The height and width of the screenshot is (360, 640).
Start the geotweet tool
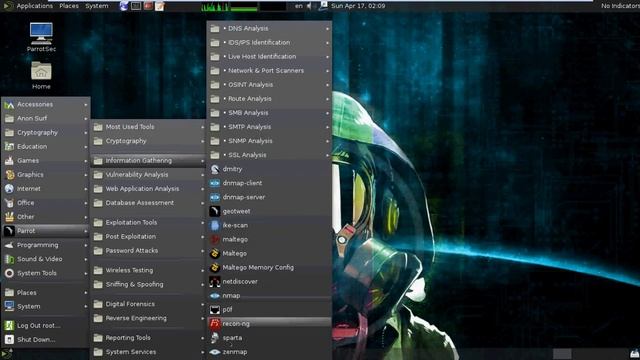coord(269,211)
